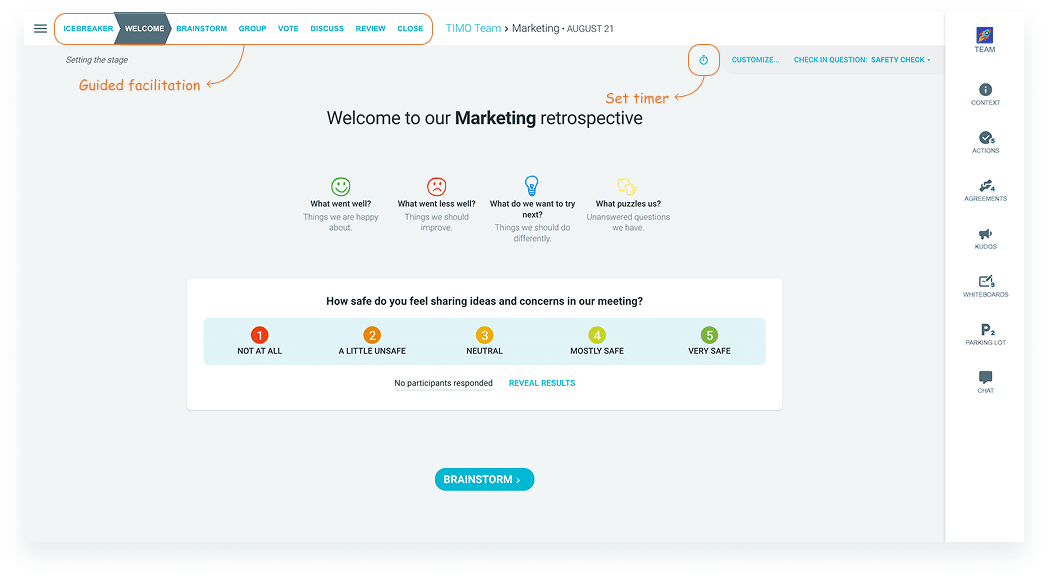Switch to the Discuss stage
Screen dimensions: 1048x578
point(327,29)
